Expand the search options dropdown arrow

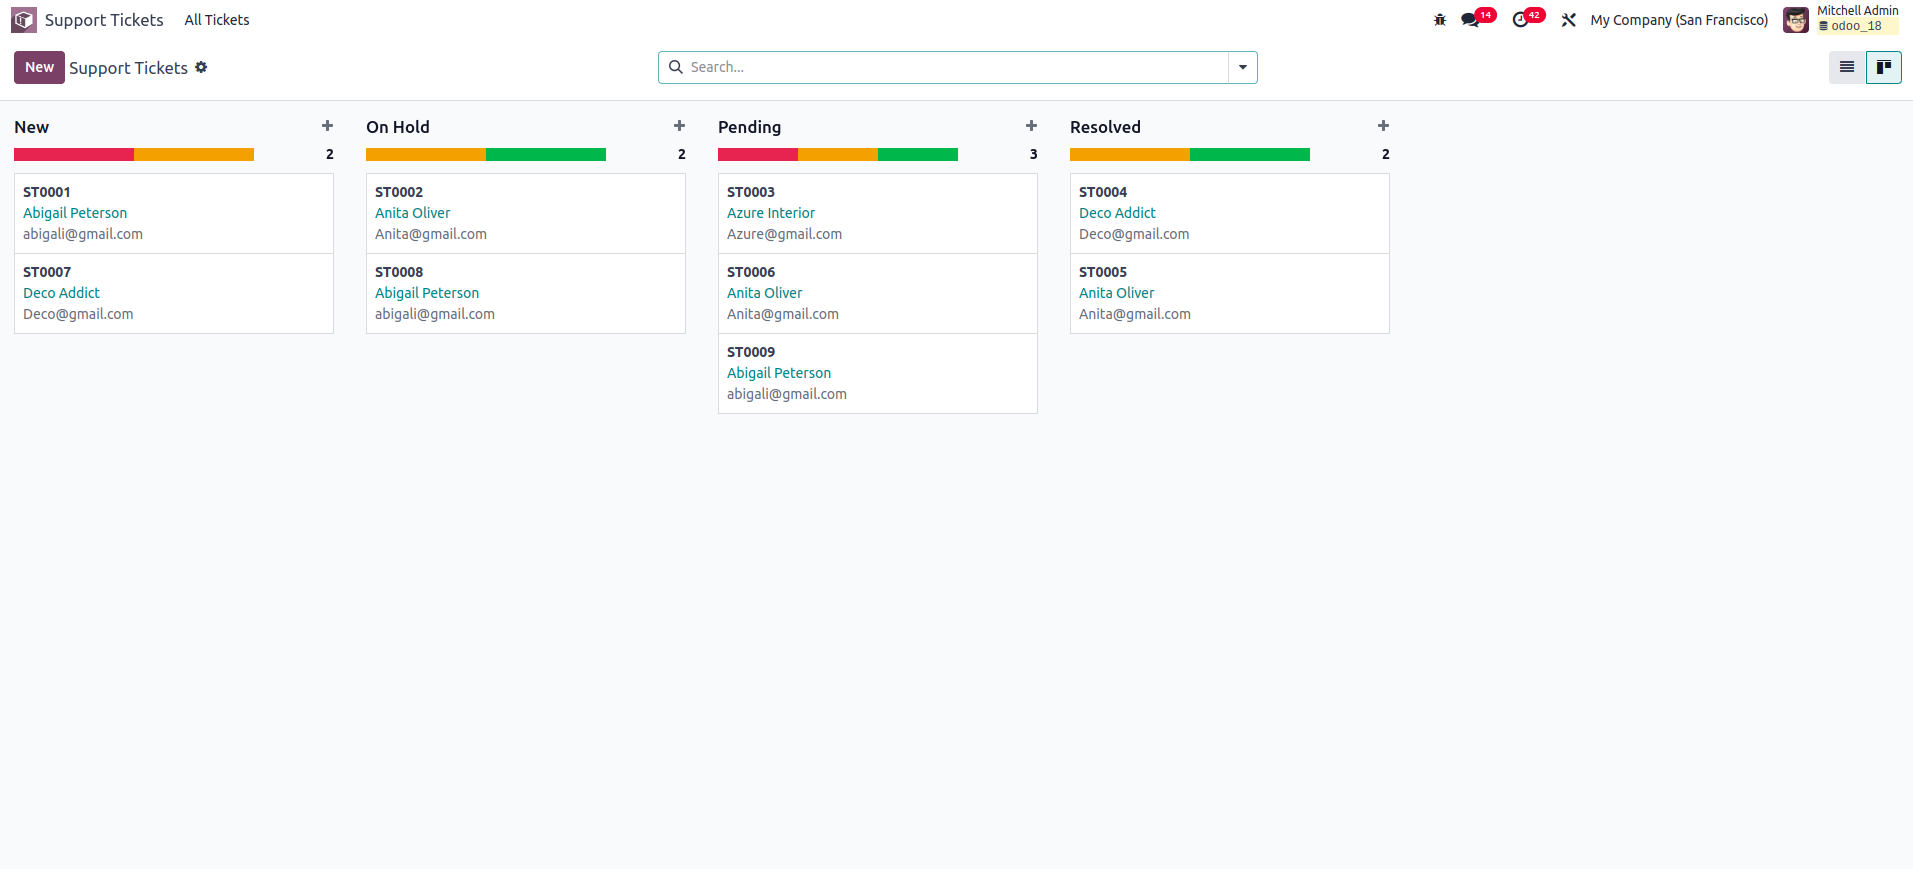1243,67
